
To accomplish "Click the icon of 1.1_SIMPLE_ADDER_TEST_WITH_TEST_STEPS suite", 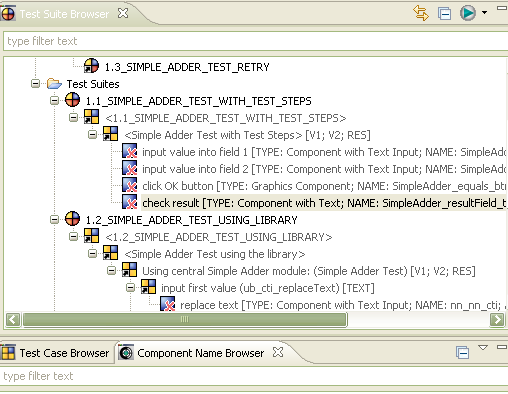I will pos(72,100).
